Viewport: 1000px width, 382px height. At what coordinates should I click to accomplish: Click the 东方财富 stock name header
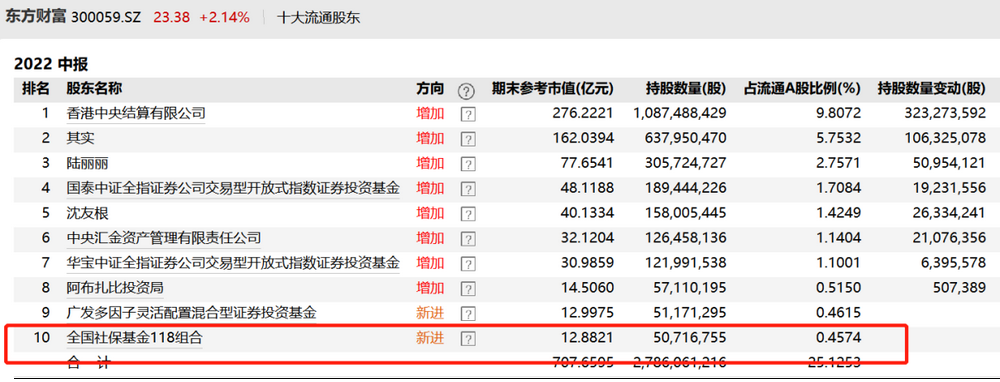(x=36, y=17)
